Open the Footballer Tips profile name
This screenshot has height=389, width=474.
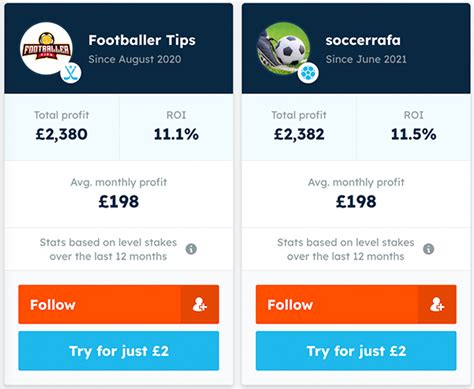click(142, 40)
